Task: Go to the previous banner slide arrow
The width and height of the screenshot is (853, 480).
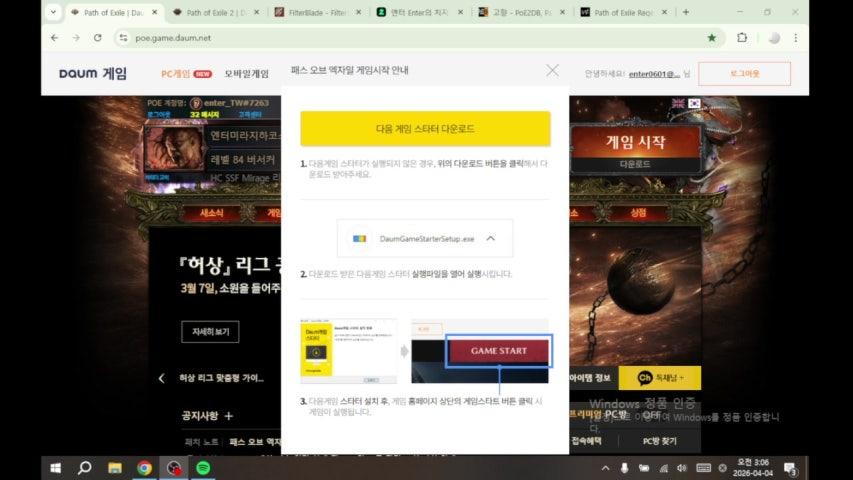Action: point(162,378)
